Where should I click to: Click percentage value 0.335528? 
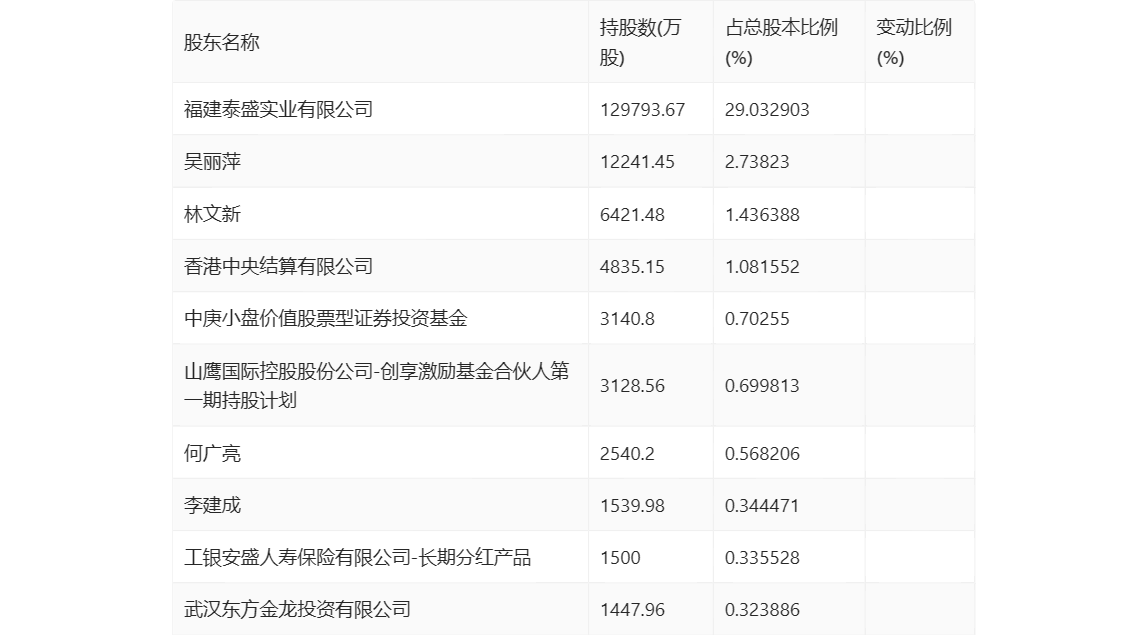pos(762,558)
